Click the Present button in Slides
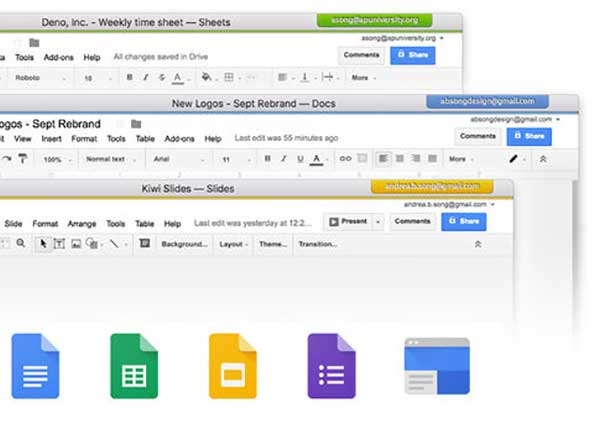Screen dimensions: 600x438 click(x=348, y=221)
